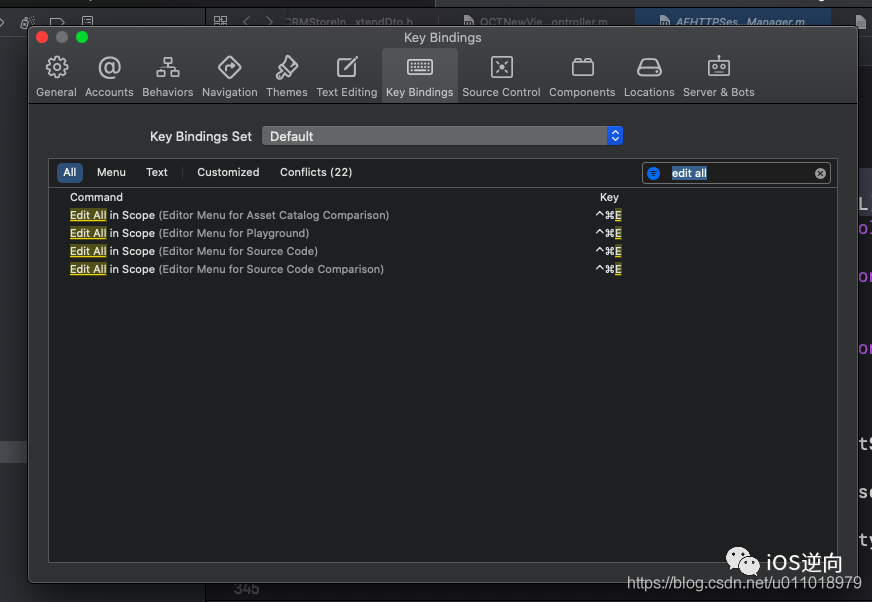Open the Navigation preferences pane

(x=230, y=77)
